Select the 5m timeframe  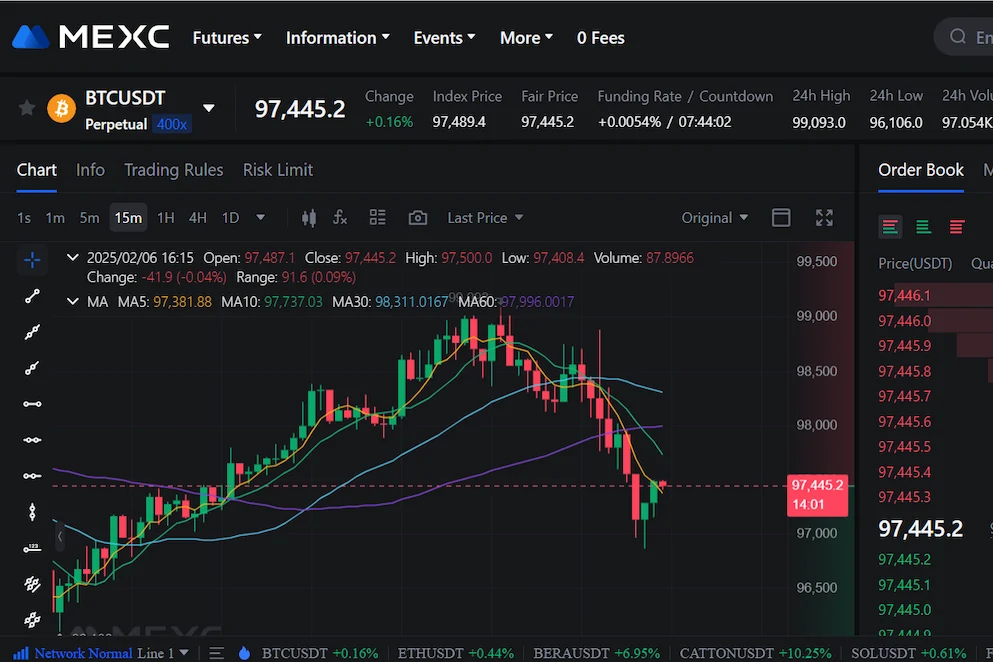89,218
